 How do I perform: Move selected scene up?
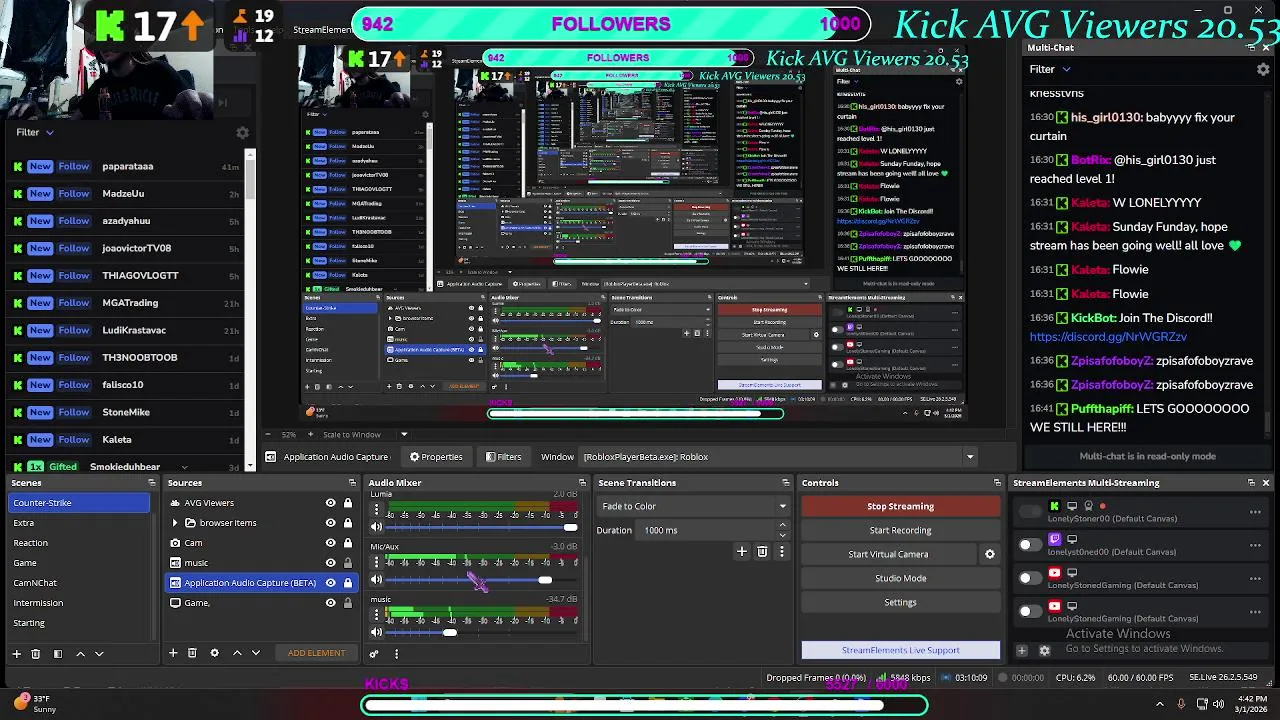pos(80,653)
